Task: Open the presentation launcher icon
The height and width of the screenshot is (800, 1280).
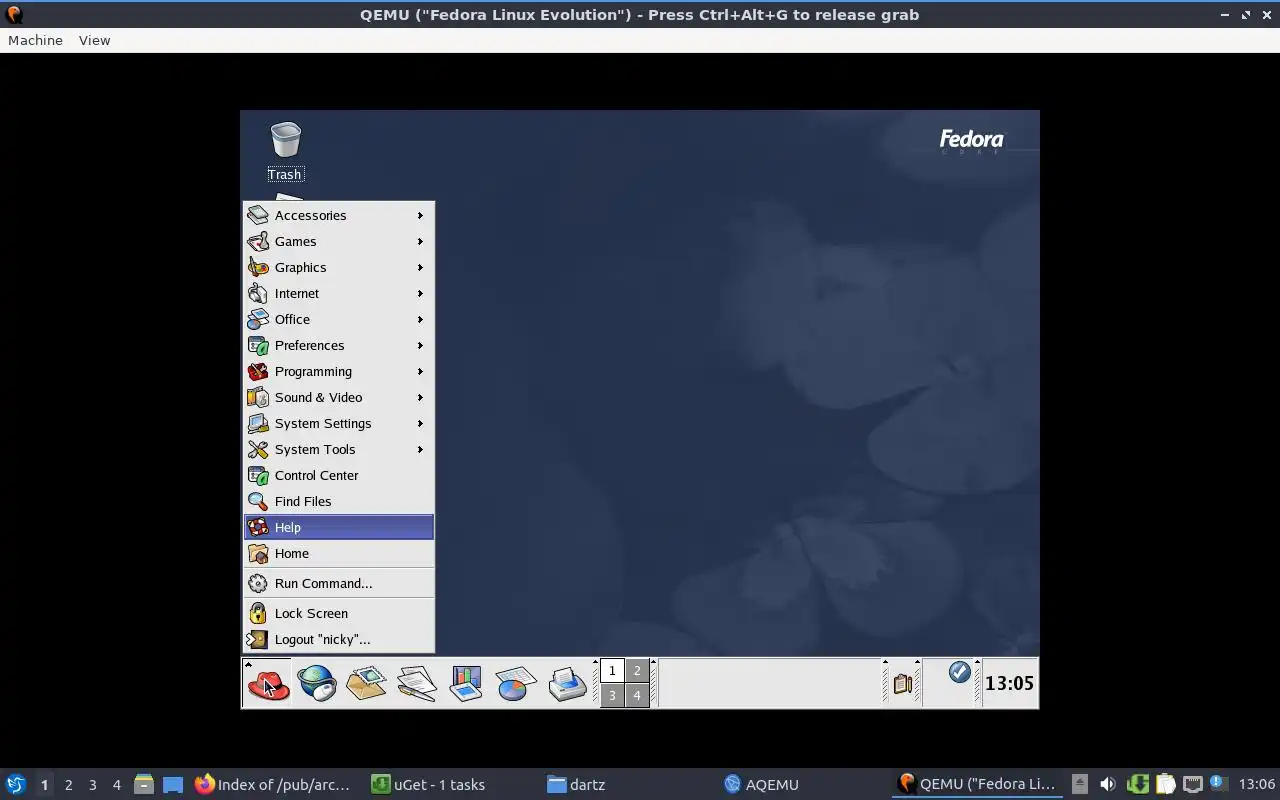Action: click(466, 684)
